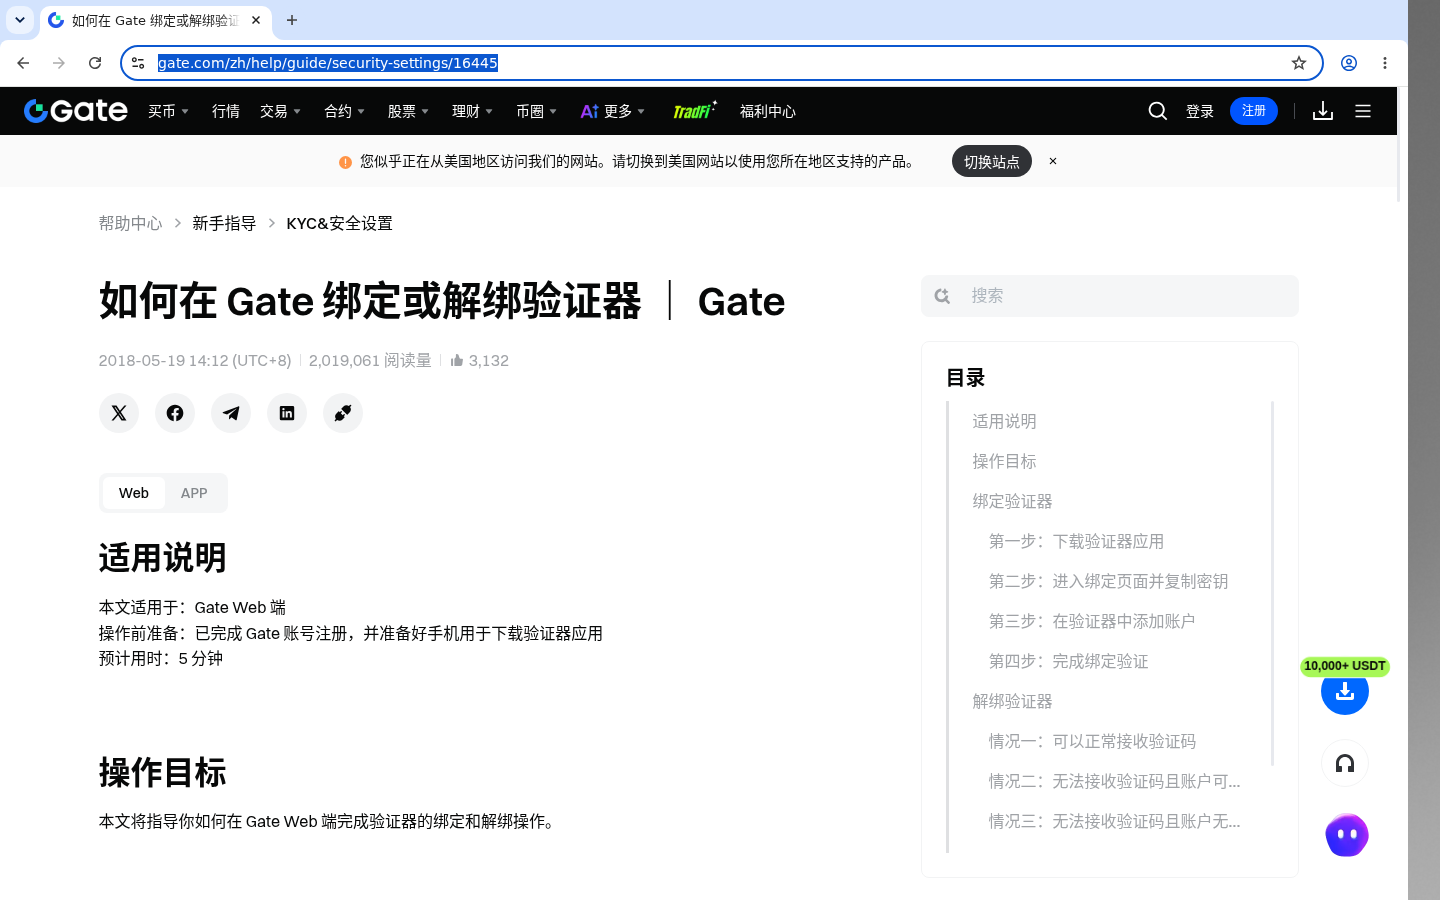This screenshot has height=900, width=1440.
Task: Share article on X (Twitter)
Action: pyautogui.click(x=119, y=413)
